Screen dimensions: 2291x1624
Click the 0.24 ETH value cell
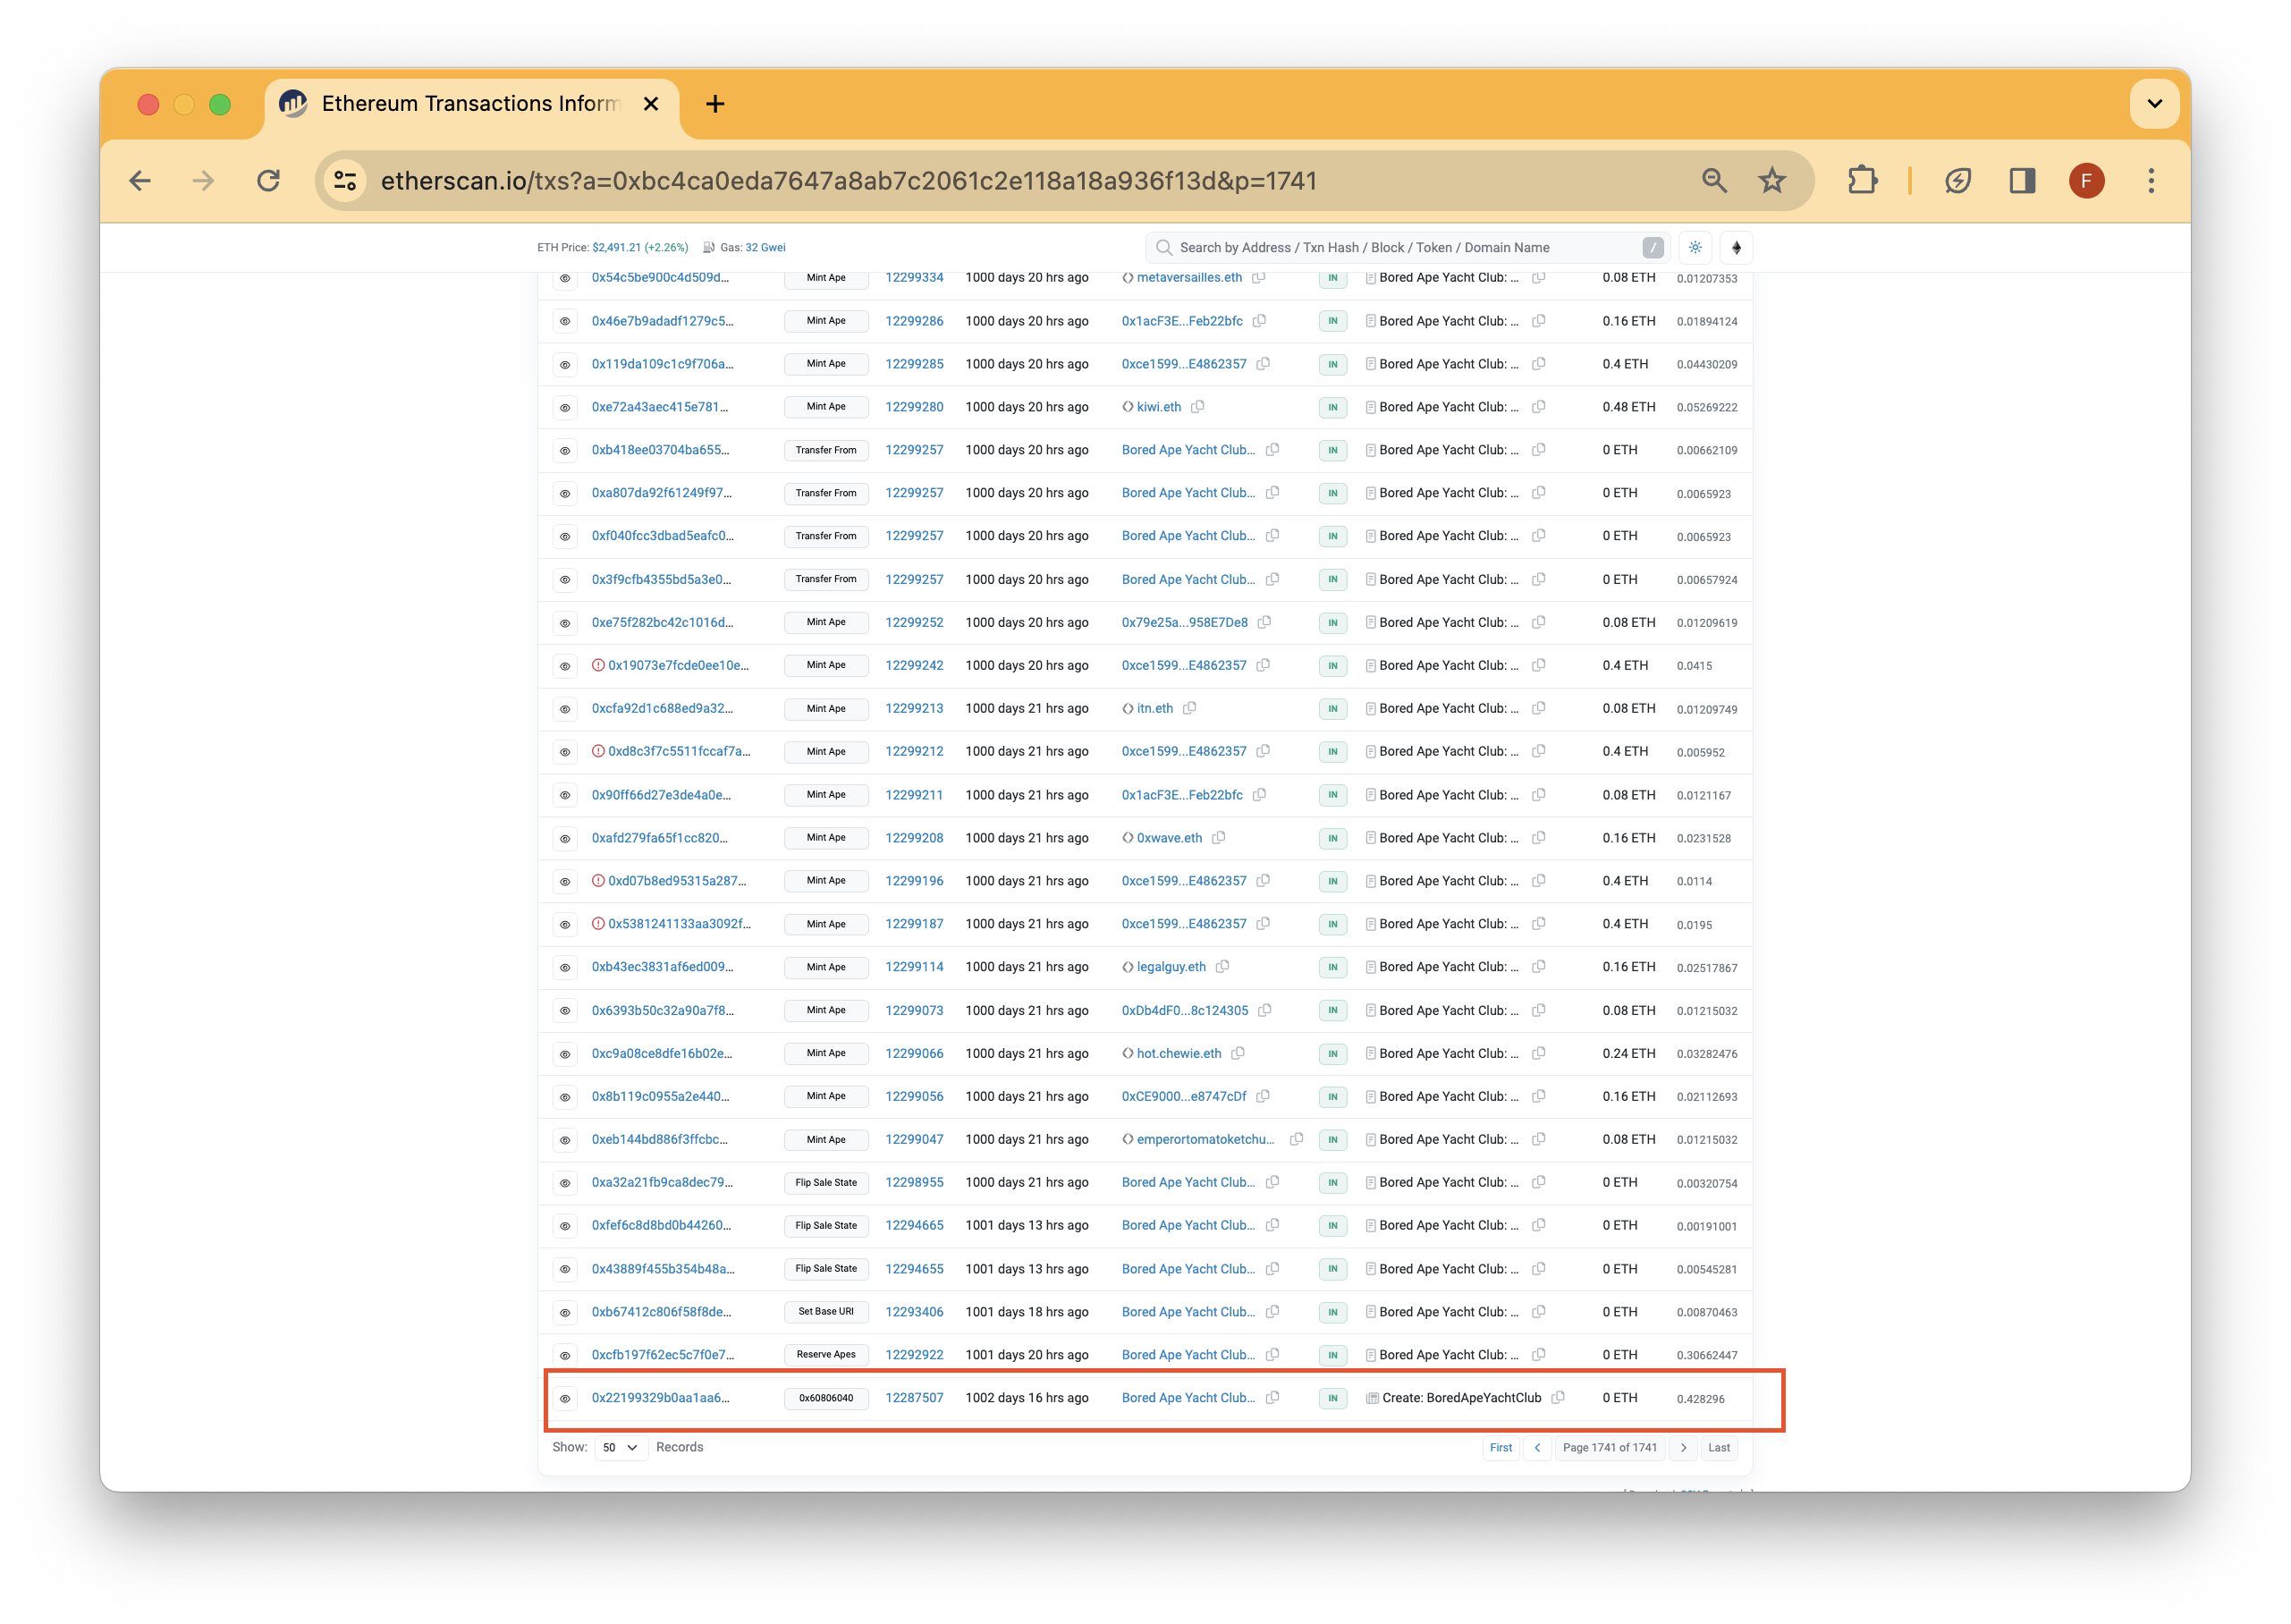(1628, 1054)
